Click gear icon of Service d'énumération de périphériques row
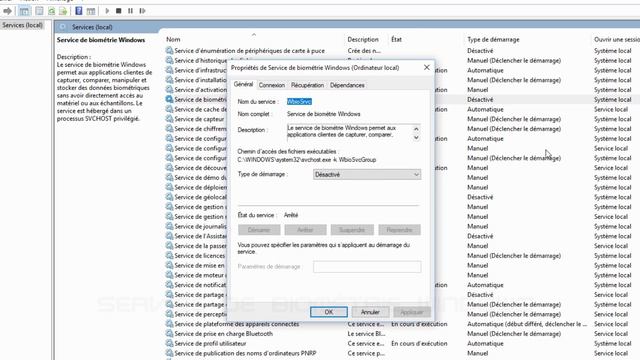The width and height of the screenshot is (640, 360). coord(169,50)
